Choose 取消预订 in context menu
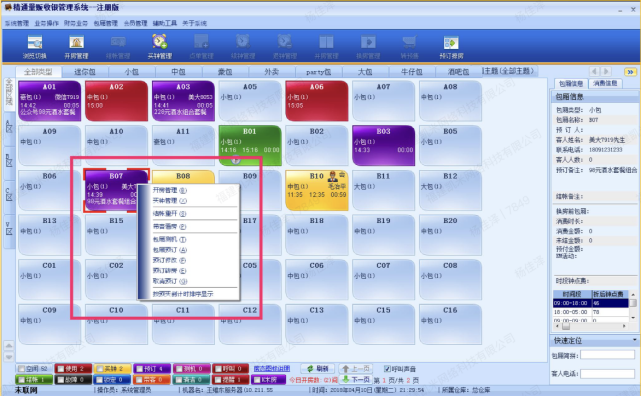The image size is (641, 396). (x=170, y=281)
